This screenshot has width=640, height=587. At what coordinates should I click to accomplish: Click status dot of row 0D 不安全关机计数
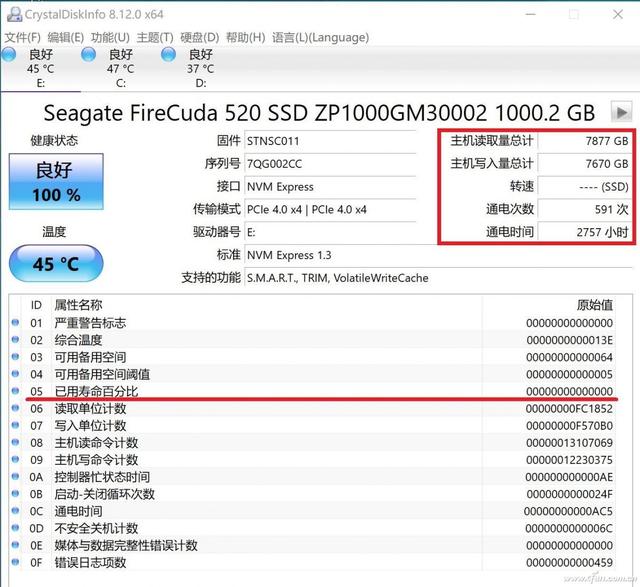pos(16,528)
